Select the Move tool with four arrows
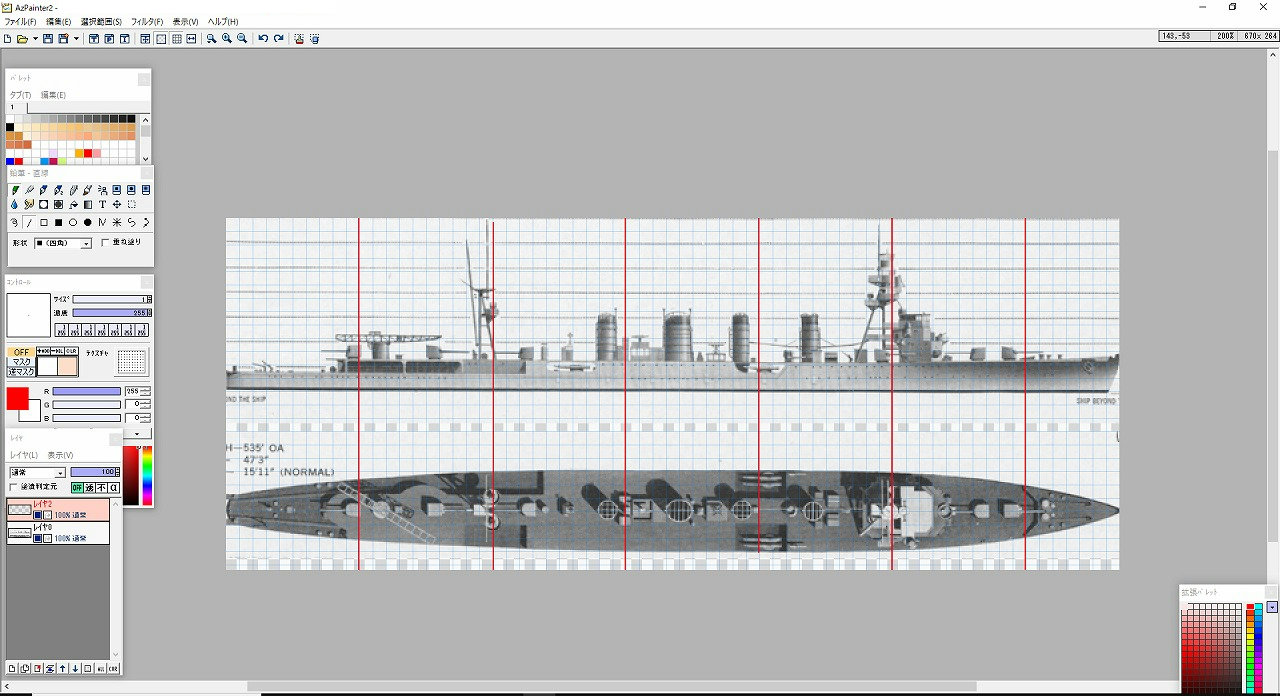This screenshot has width=1280, height=696. point(117,205)
